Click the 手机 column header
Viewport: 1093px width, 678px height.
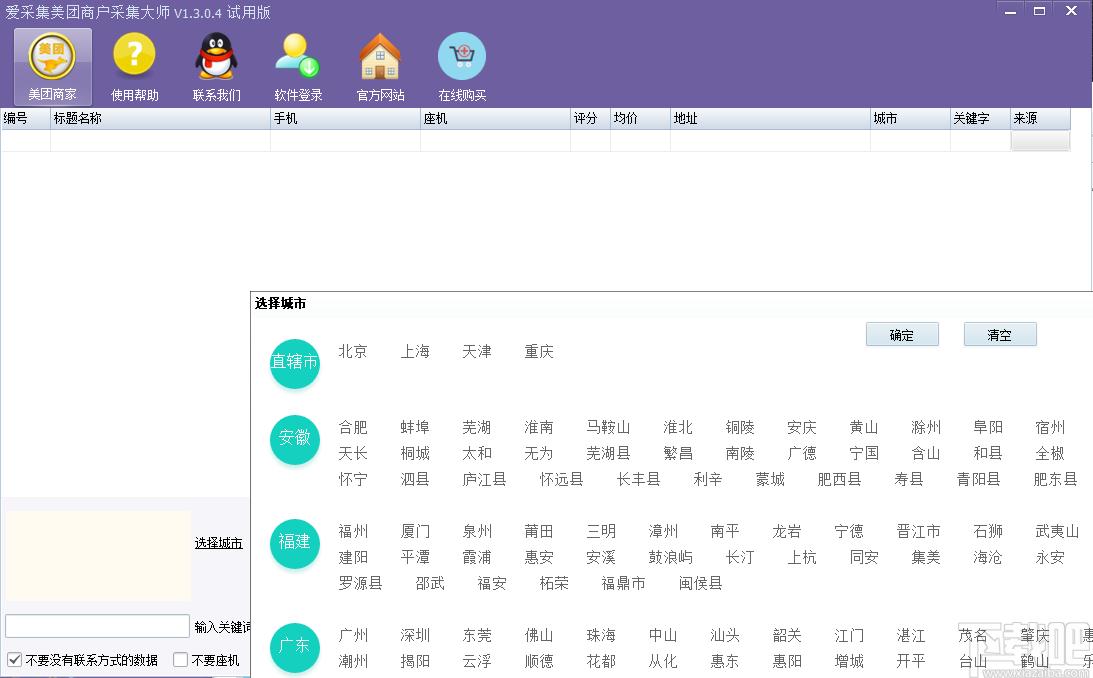tap(345, 118)
